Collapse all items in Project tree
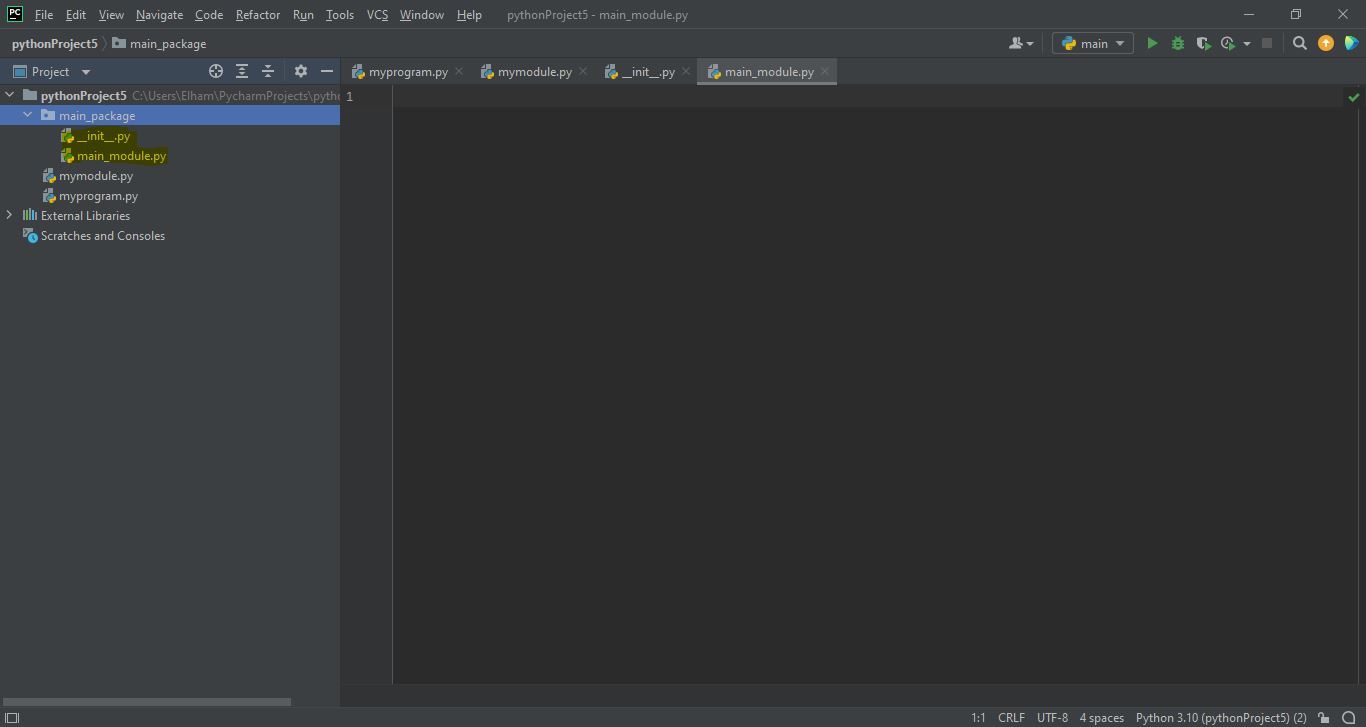 click(x=268, y=71)
